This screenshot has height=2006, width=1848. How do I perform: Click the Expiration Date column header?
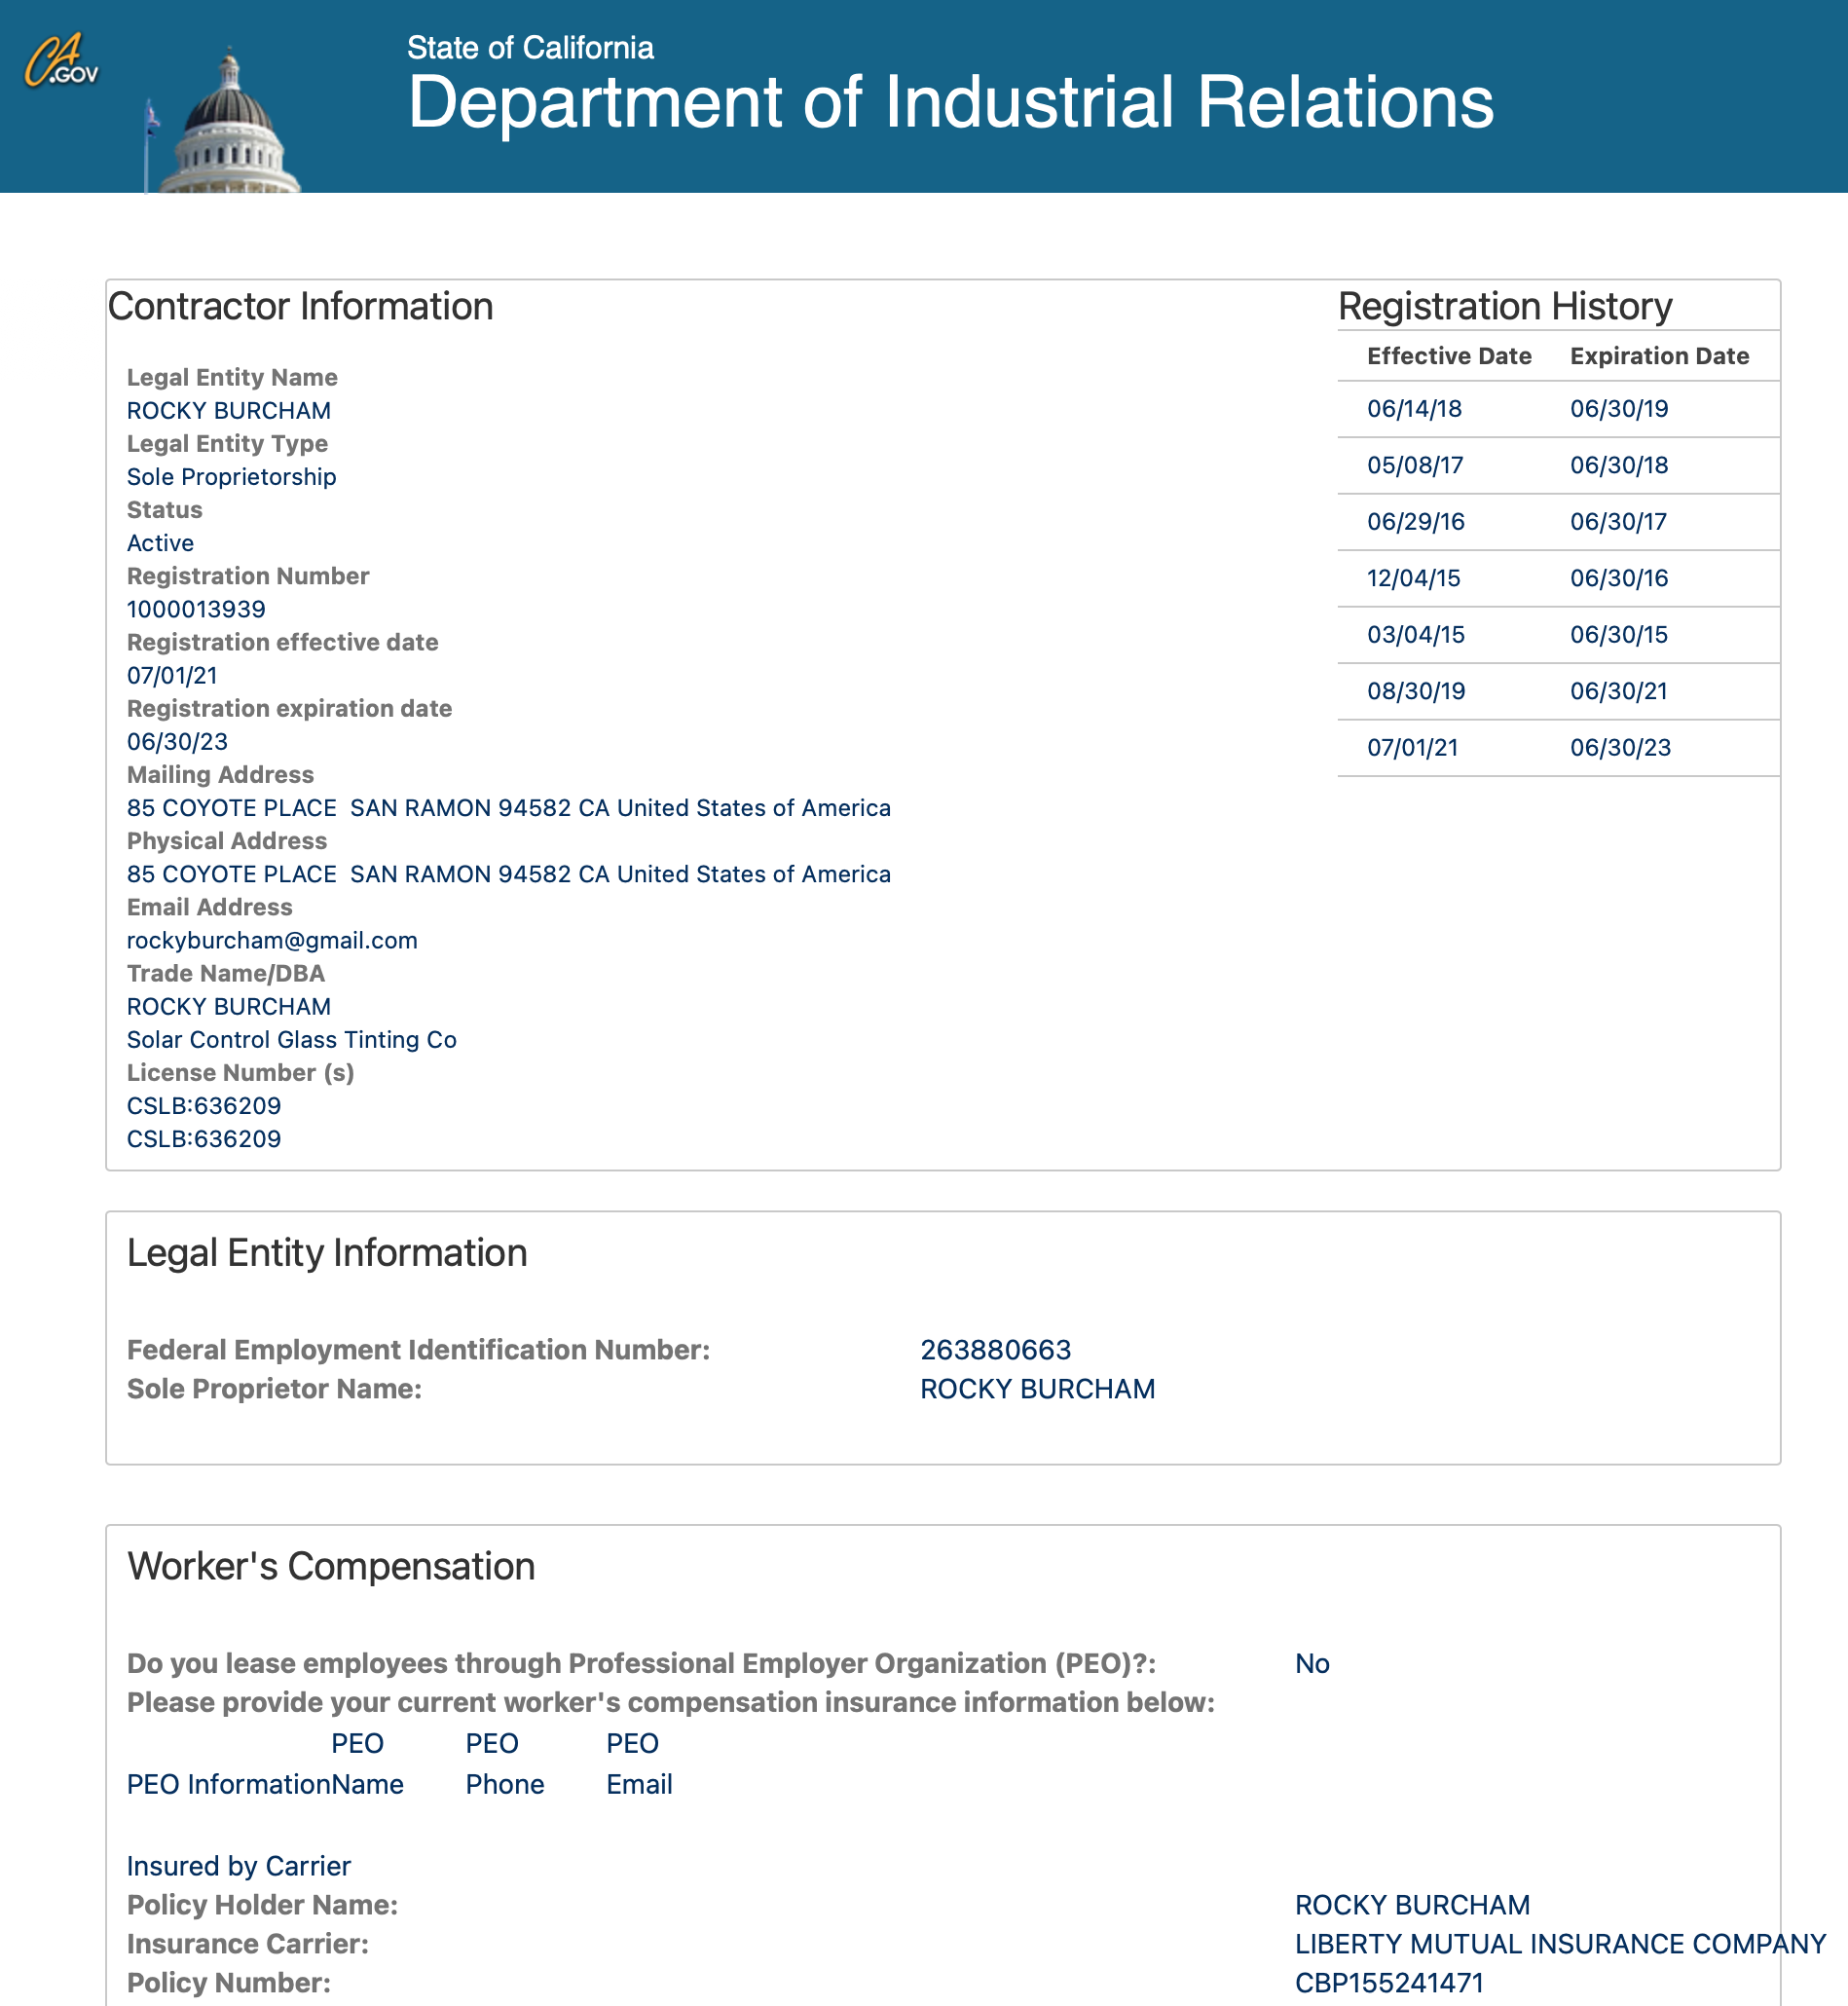pyautogui.click(x=1659, y=356)
